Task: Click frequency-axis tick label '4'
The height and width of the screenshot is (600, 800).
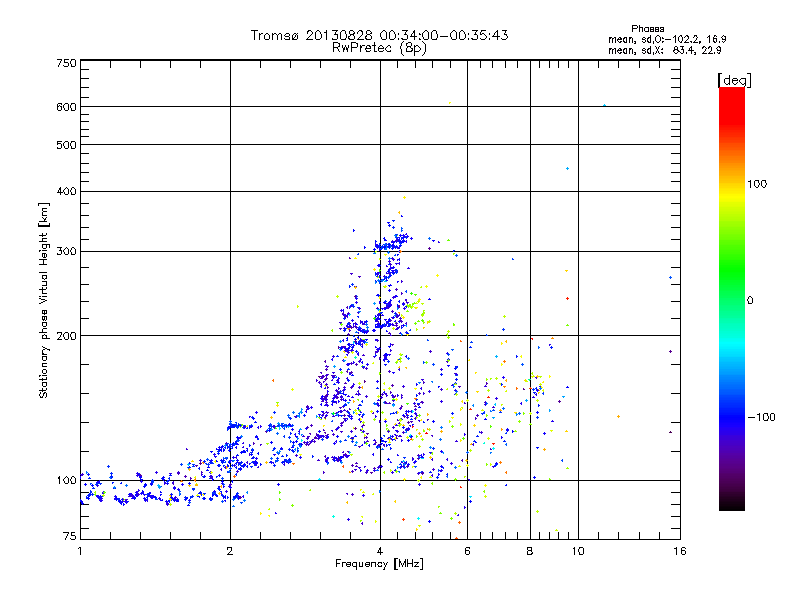Action: point(380,551)
